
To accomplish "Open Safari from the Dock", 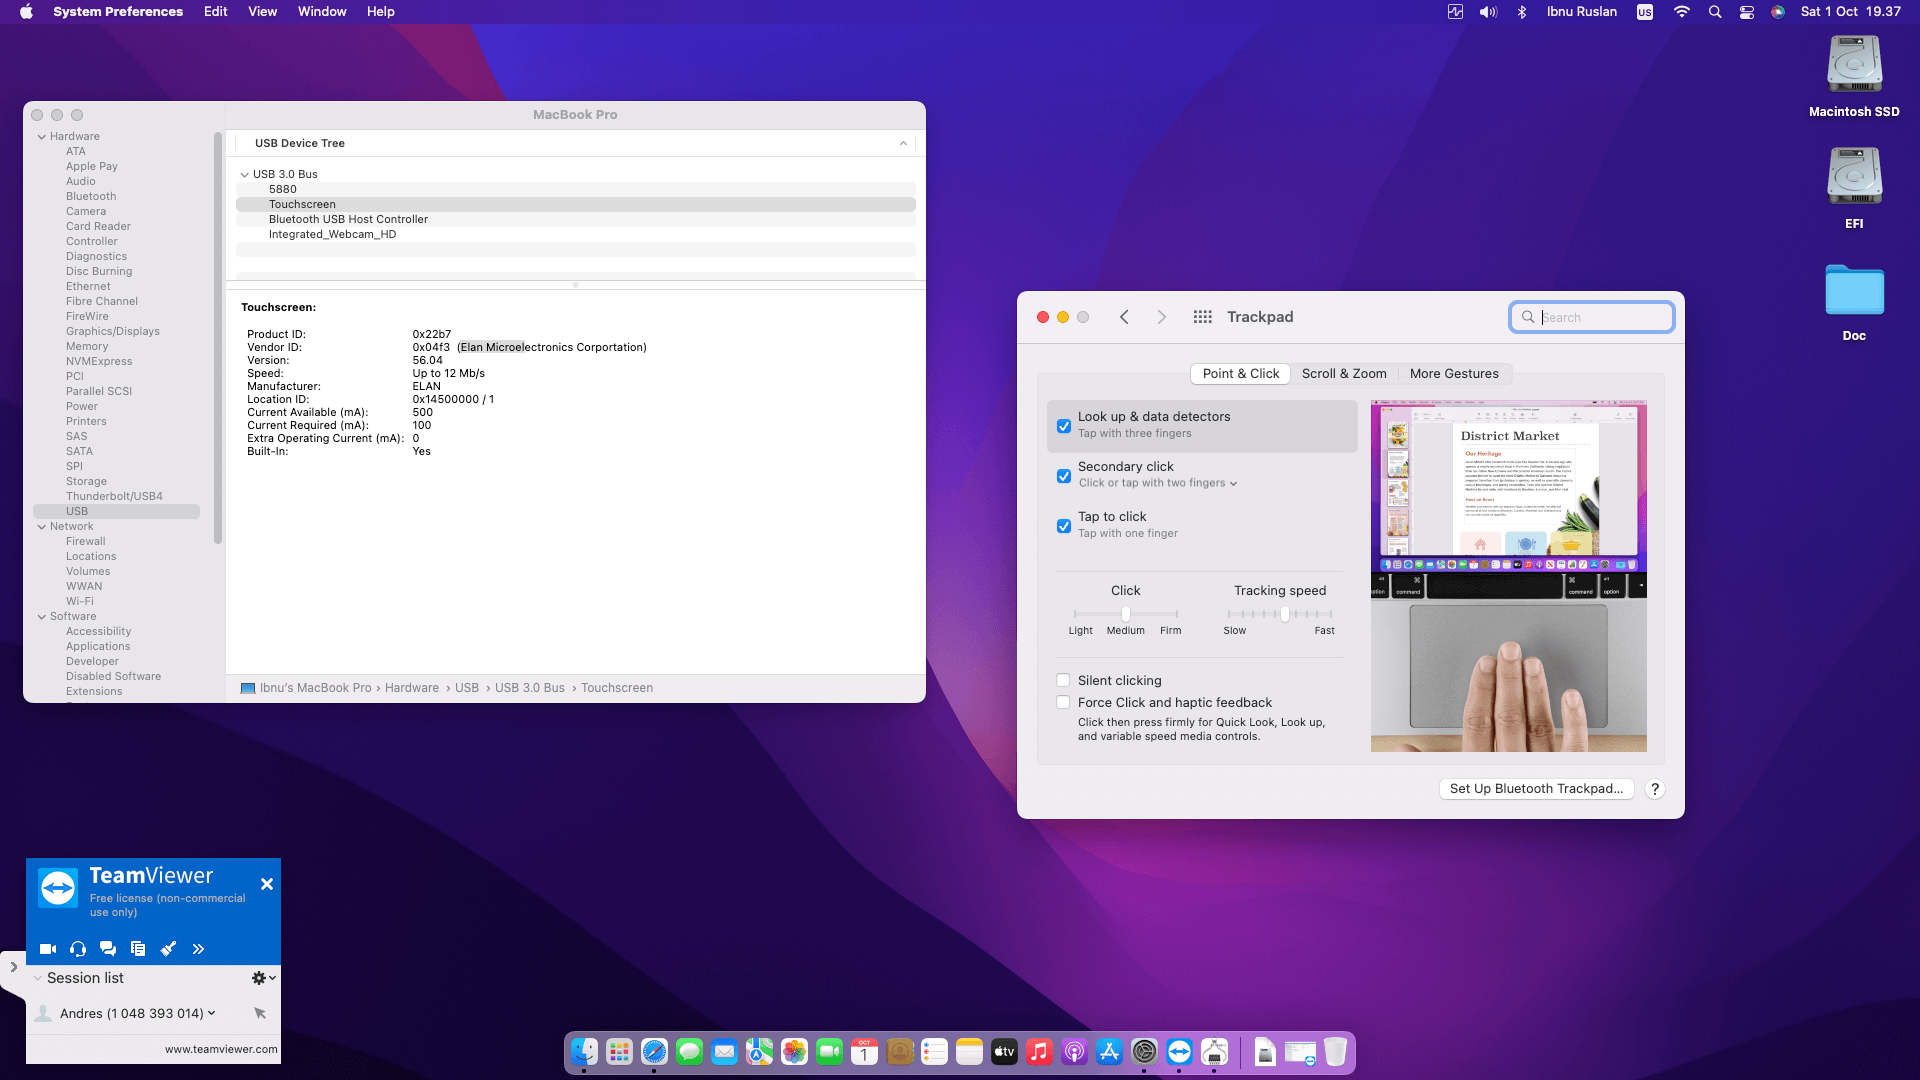I will click(x=655, y=1052).
